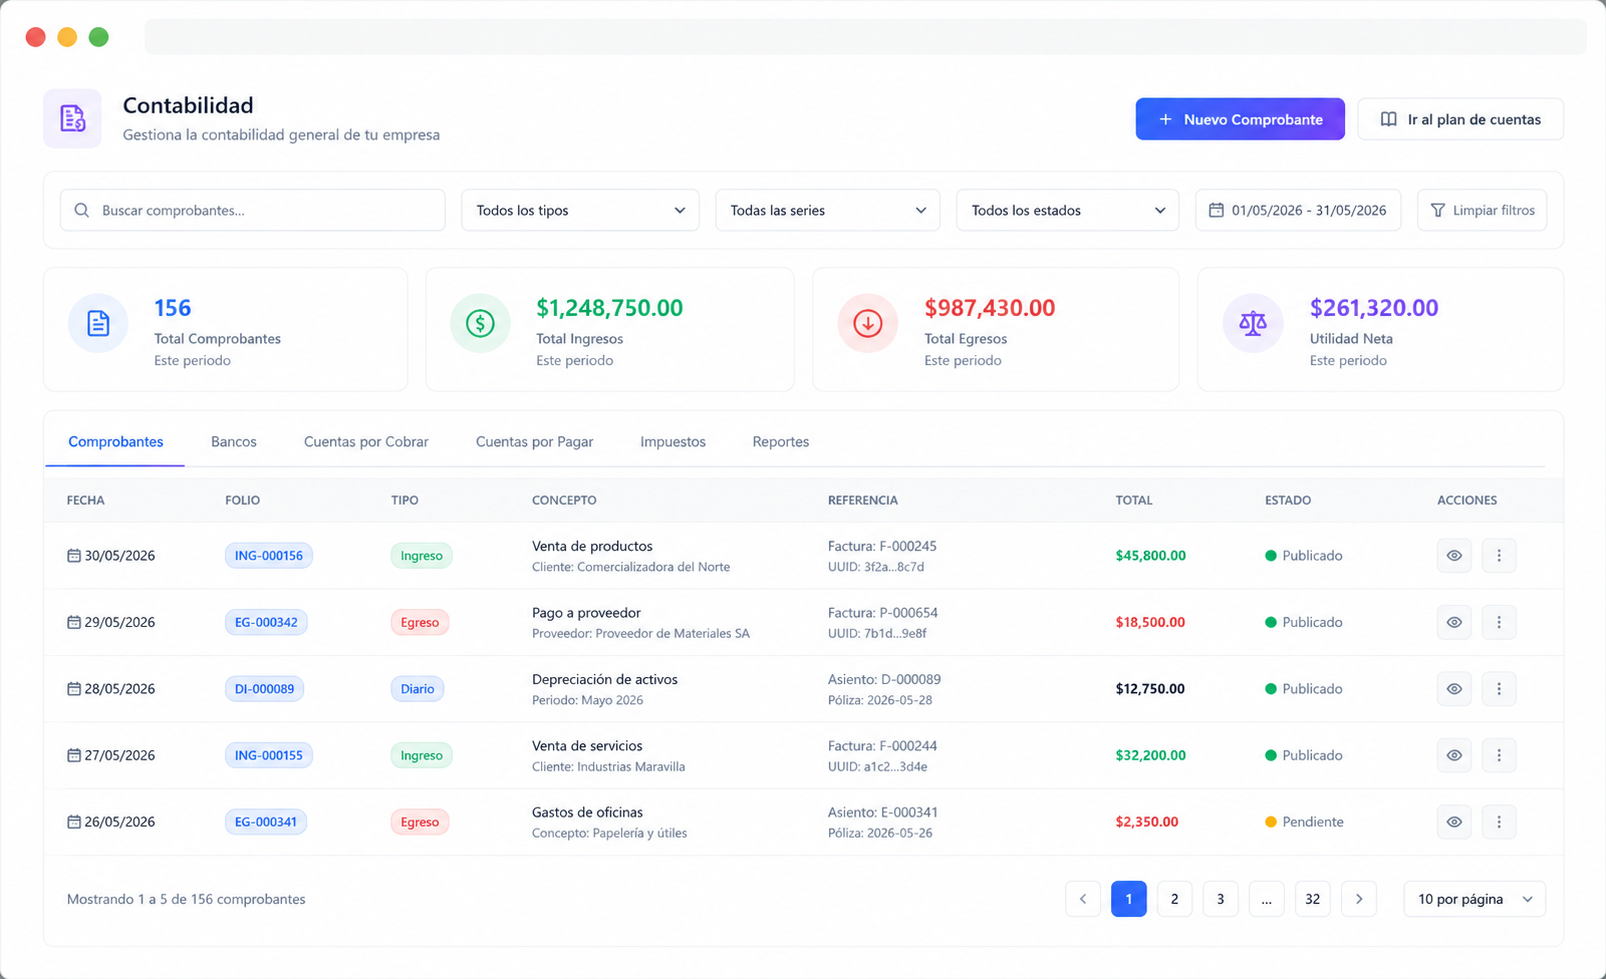Select the Reportes tab
This screenshot has height=979, width=1606.
(x=781, y=441)
